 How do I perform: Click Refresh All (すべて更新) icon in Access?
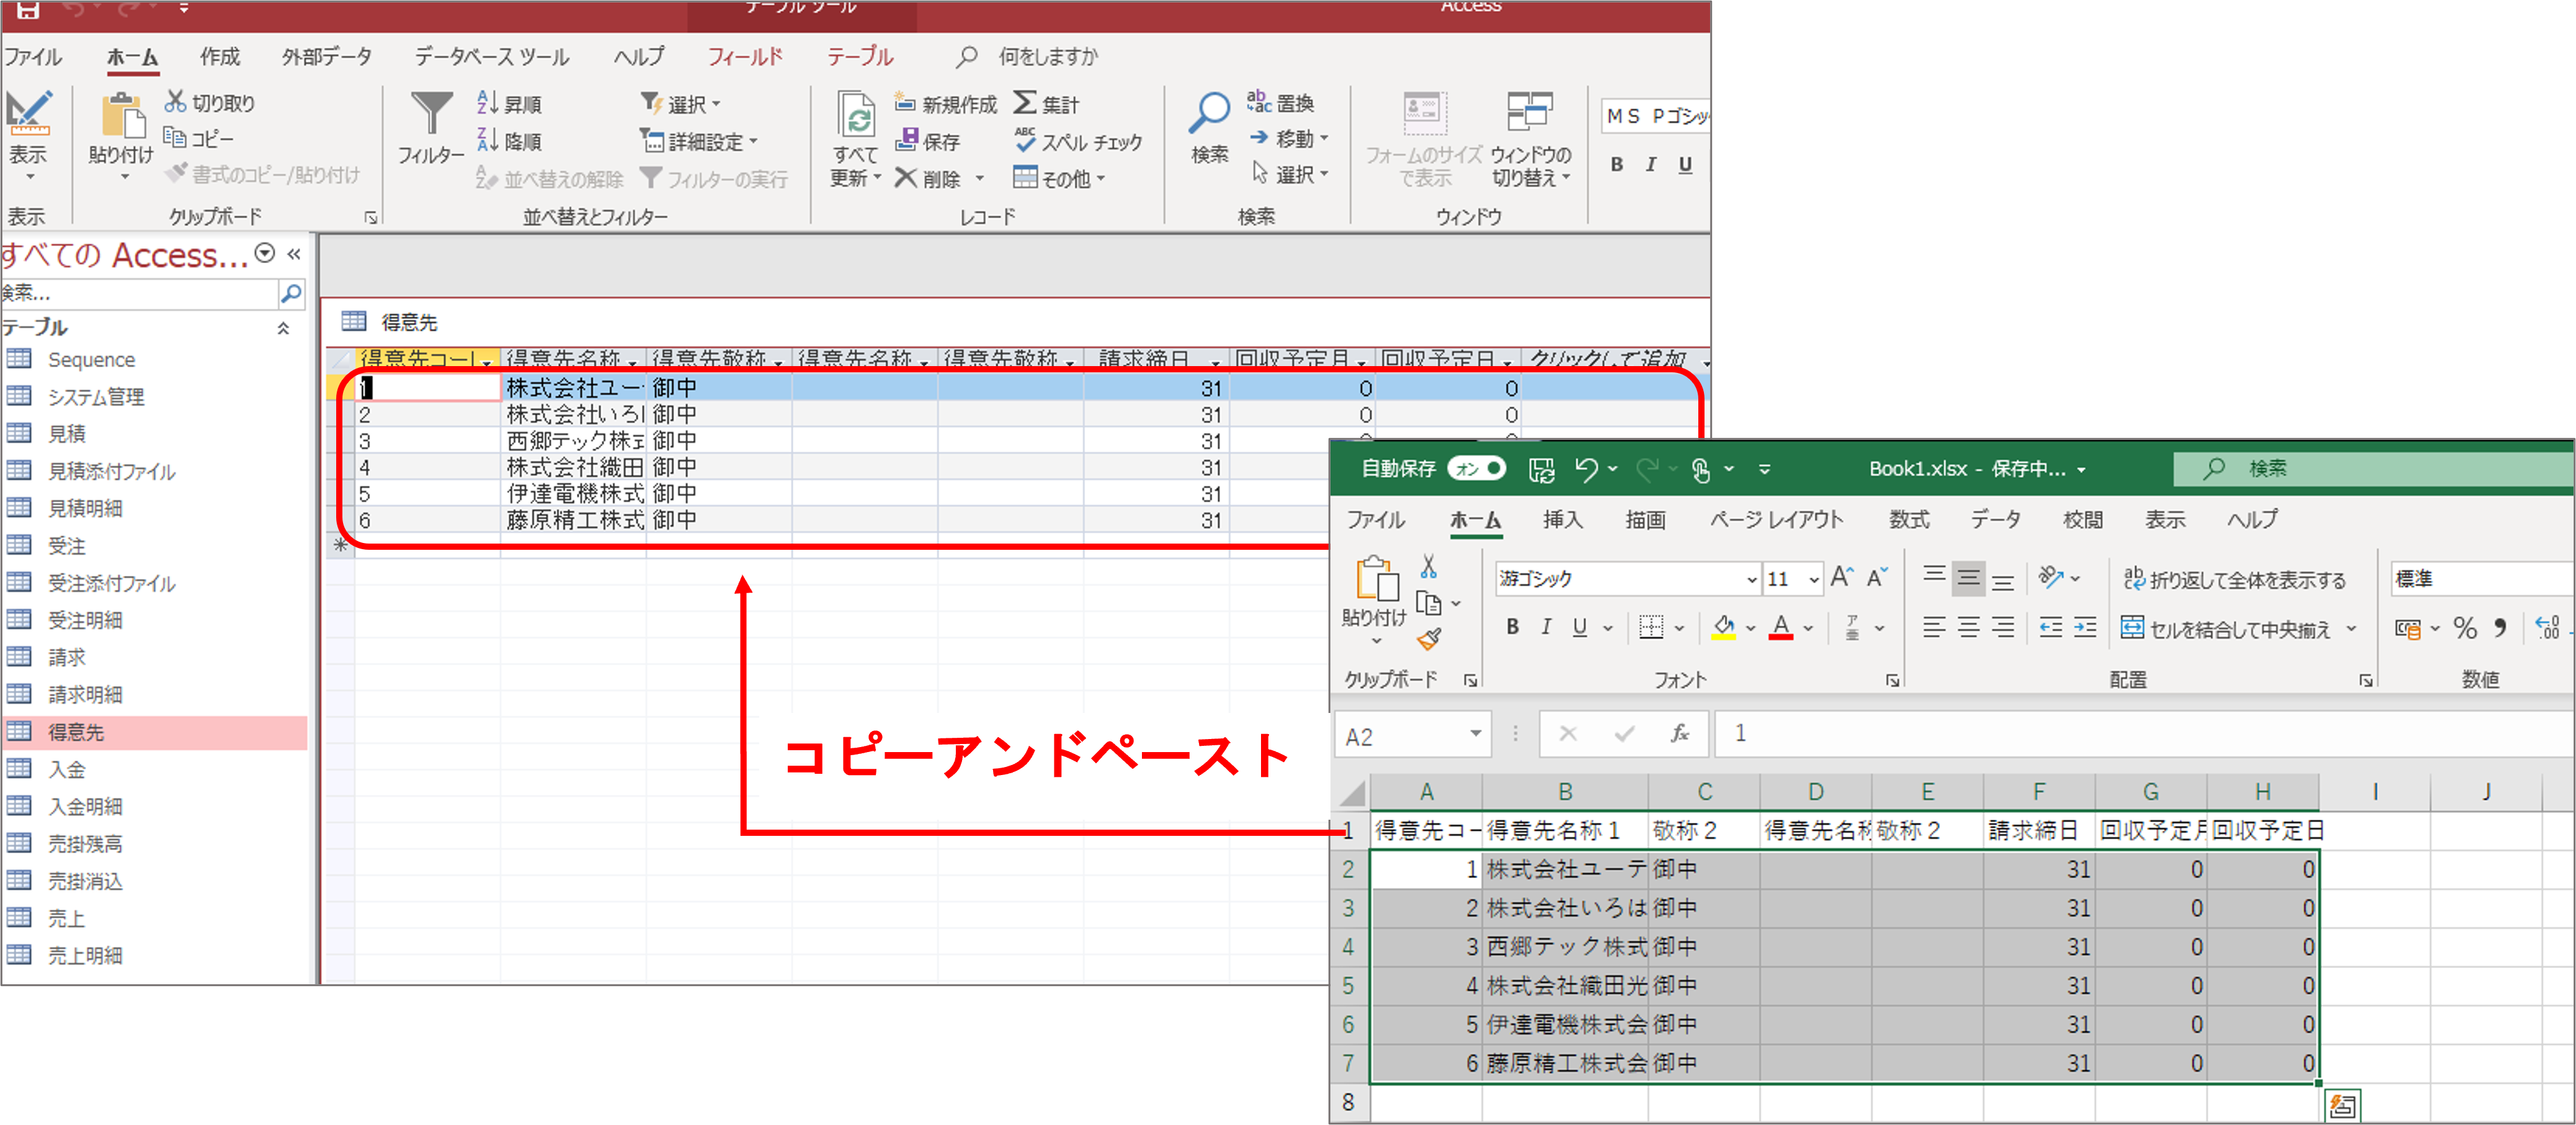pos(856,115)
